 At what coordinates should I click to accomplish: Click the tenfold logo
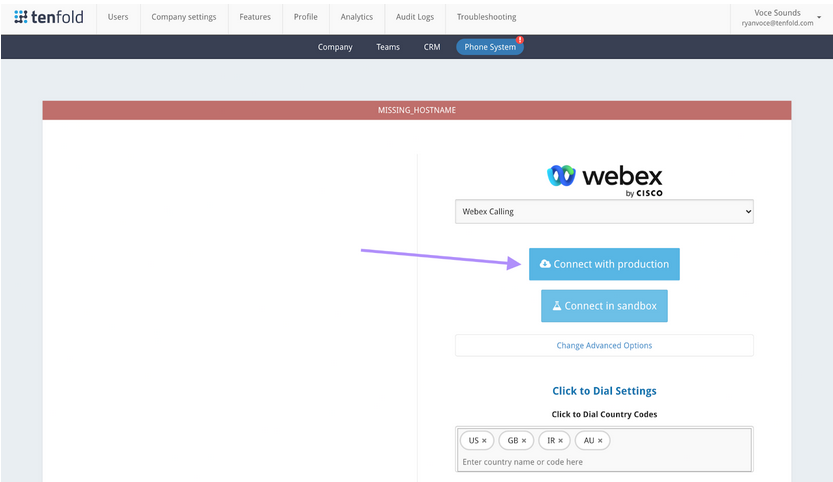click(x=49, y=17)
